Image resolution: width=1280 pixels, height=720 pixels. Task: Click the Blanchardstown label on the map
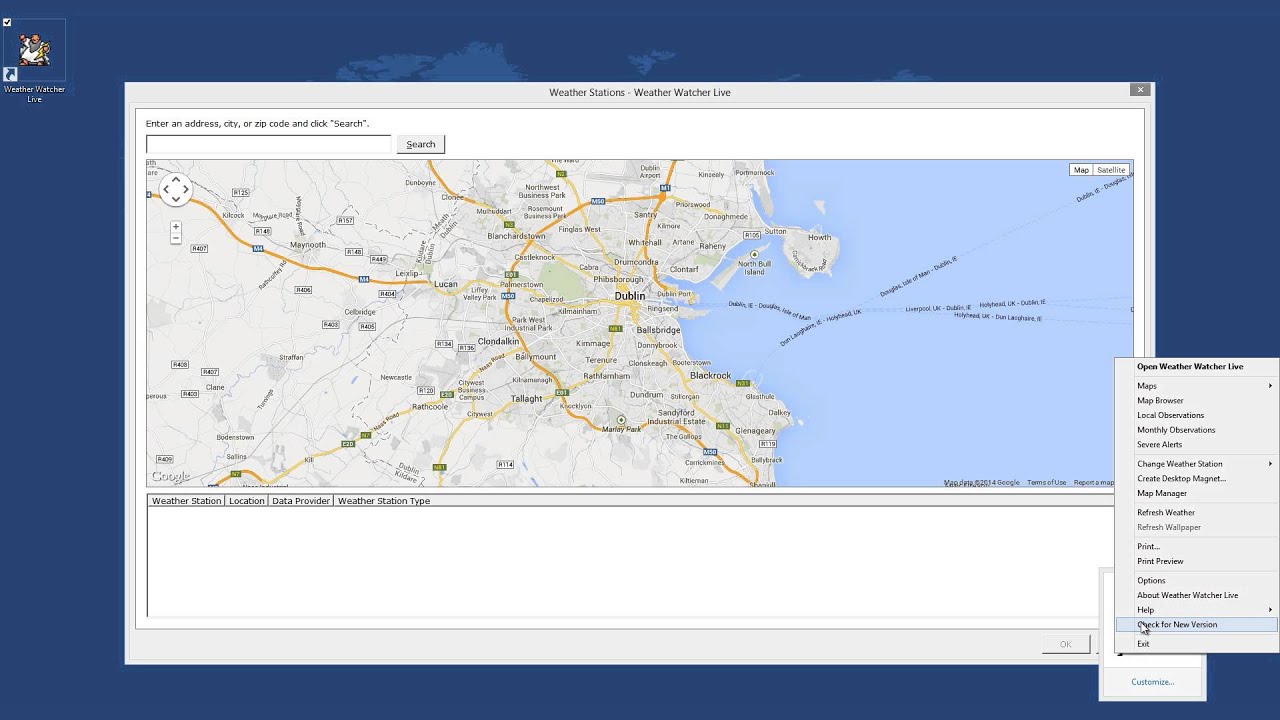click(x=517, y=236)
